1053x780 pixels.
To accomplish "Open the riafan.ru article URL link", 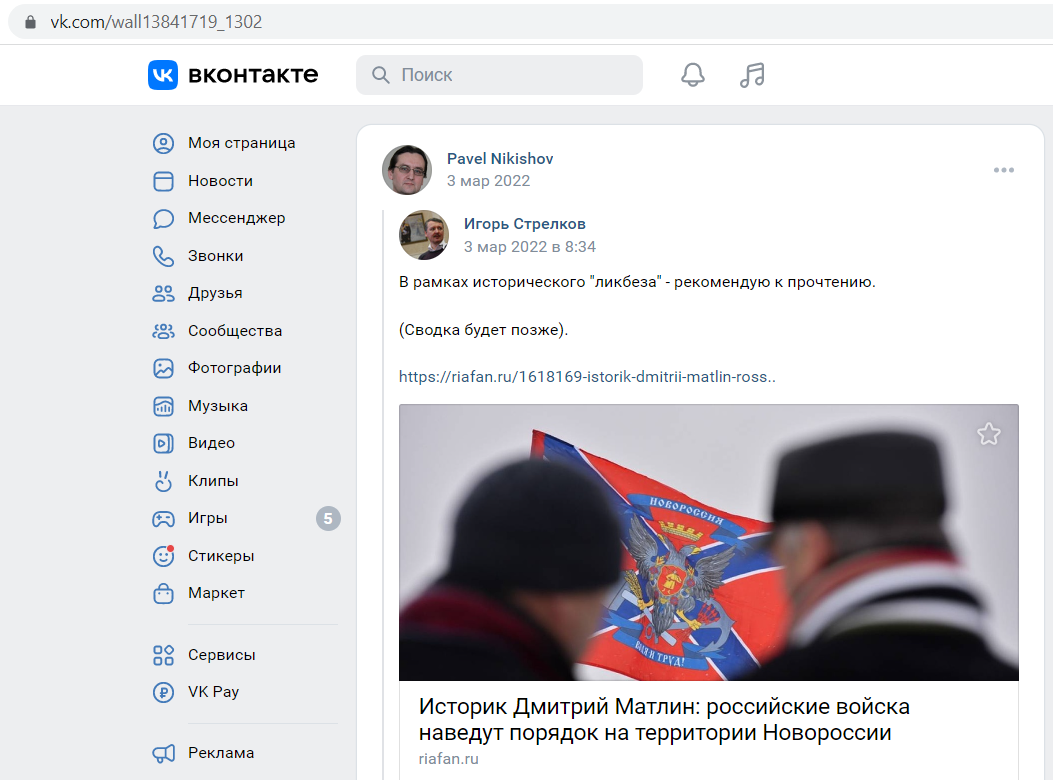I will pos(587,377).
